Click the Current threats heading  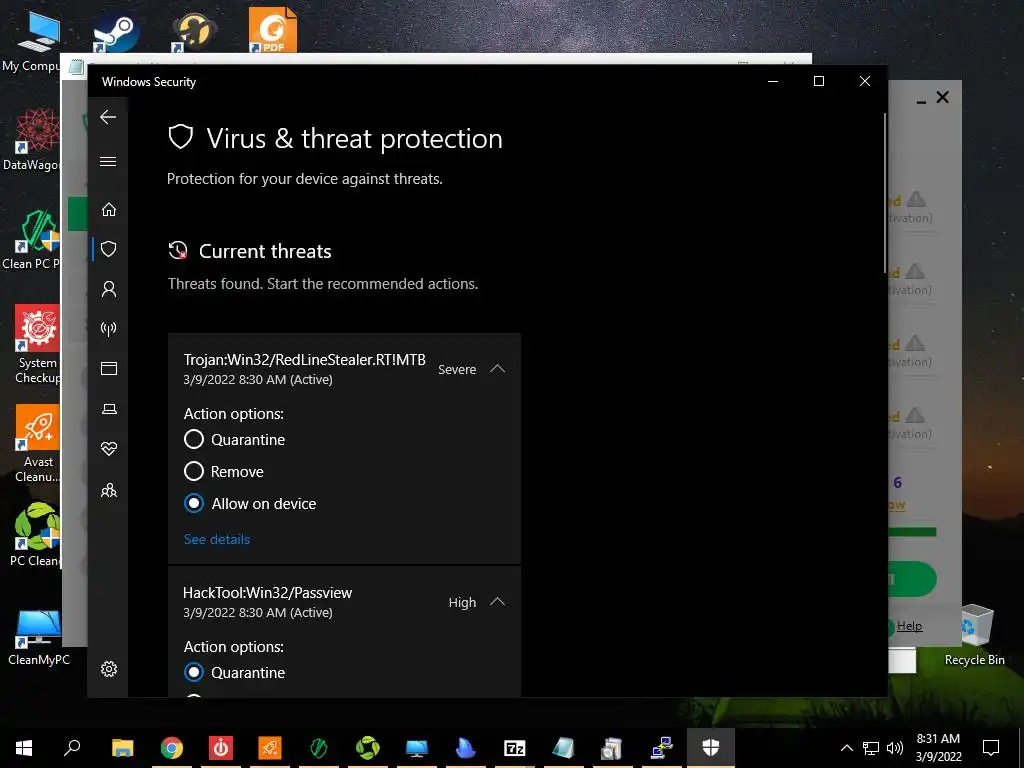point(265,251)
